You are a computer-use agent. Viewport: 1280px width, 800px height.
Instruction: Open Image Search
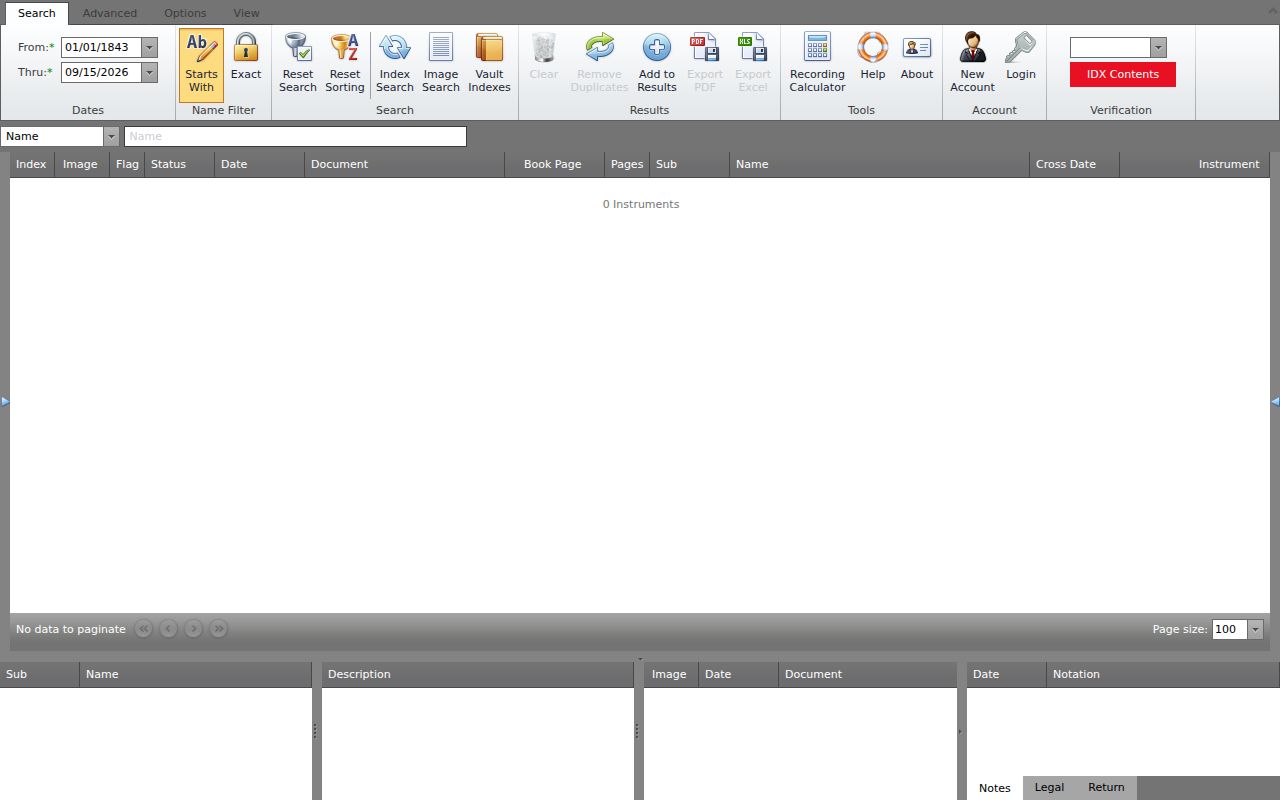(x=441, y=65)
